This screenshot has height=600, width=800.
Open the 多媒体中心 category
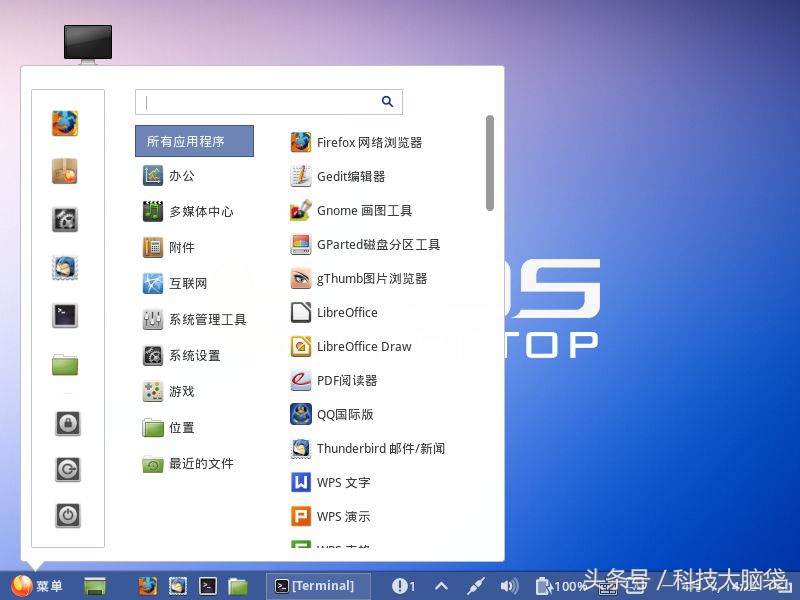[x=188, y=211]
